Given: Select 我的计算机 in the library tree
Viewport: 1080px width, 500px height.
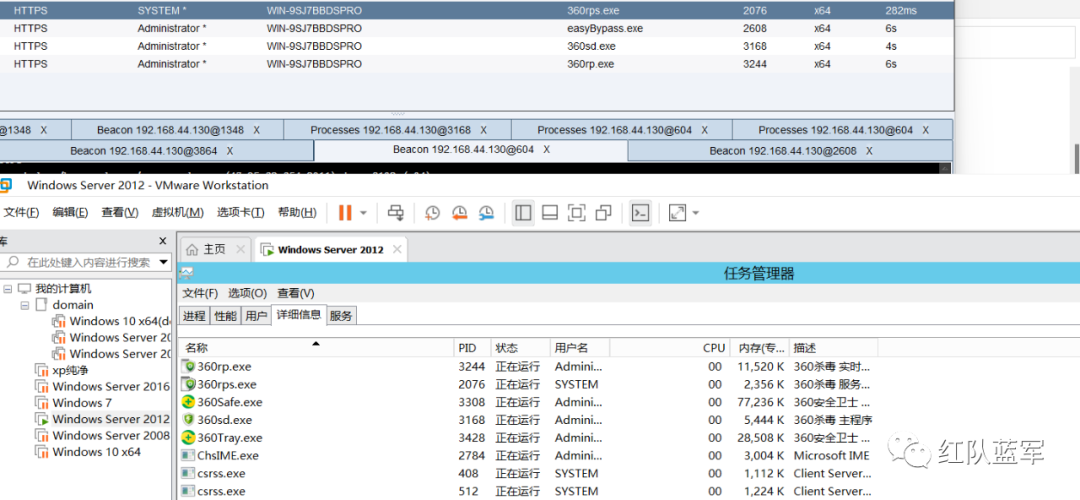Looking at the screenshot, I should [x=63, y=289].
